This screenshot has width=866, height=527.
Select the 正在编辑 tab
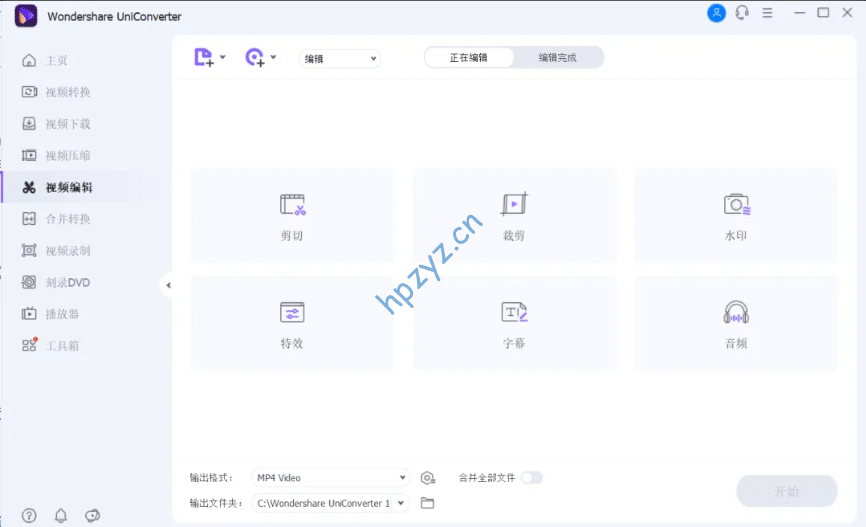click(468, 58)
